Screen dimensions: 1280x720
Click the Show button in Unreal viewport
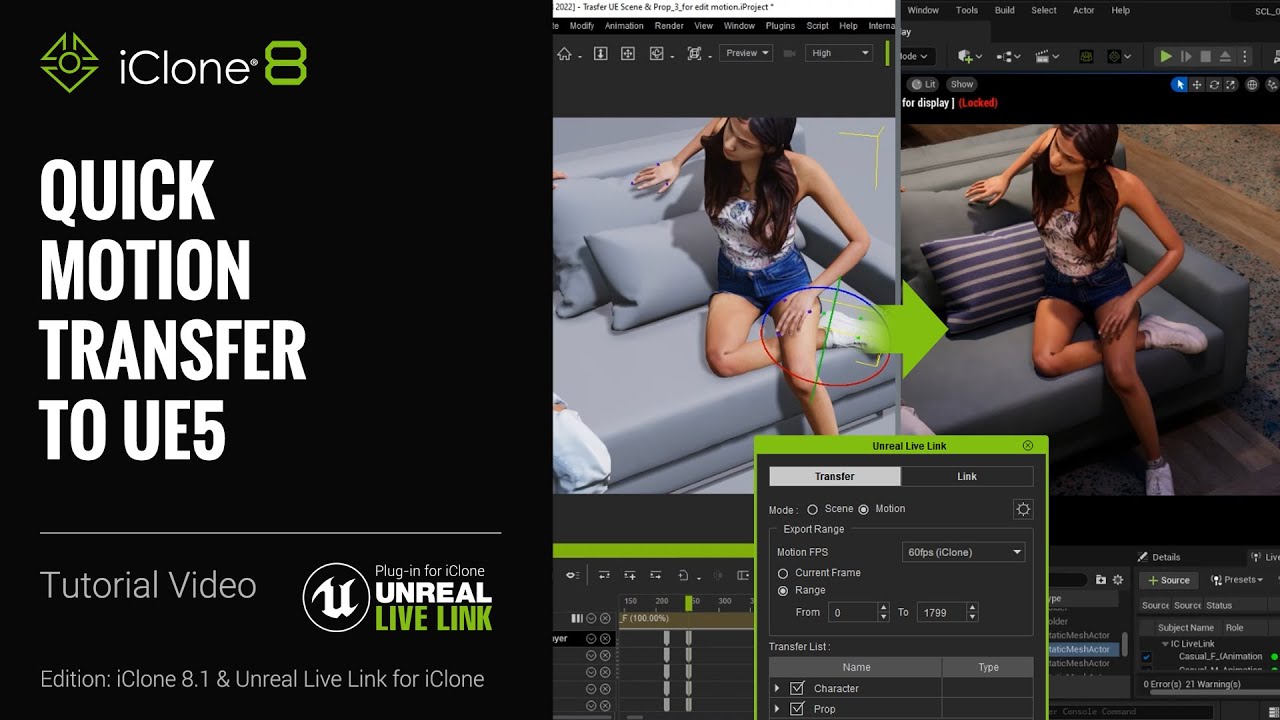[x=962, y=84]
